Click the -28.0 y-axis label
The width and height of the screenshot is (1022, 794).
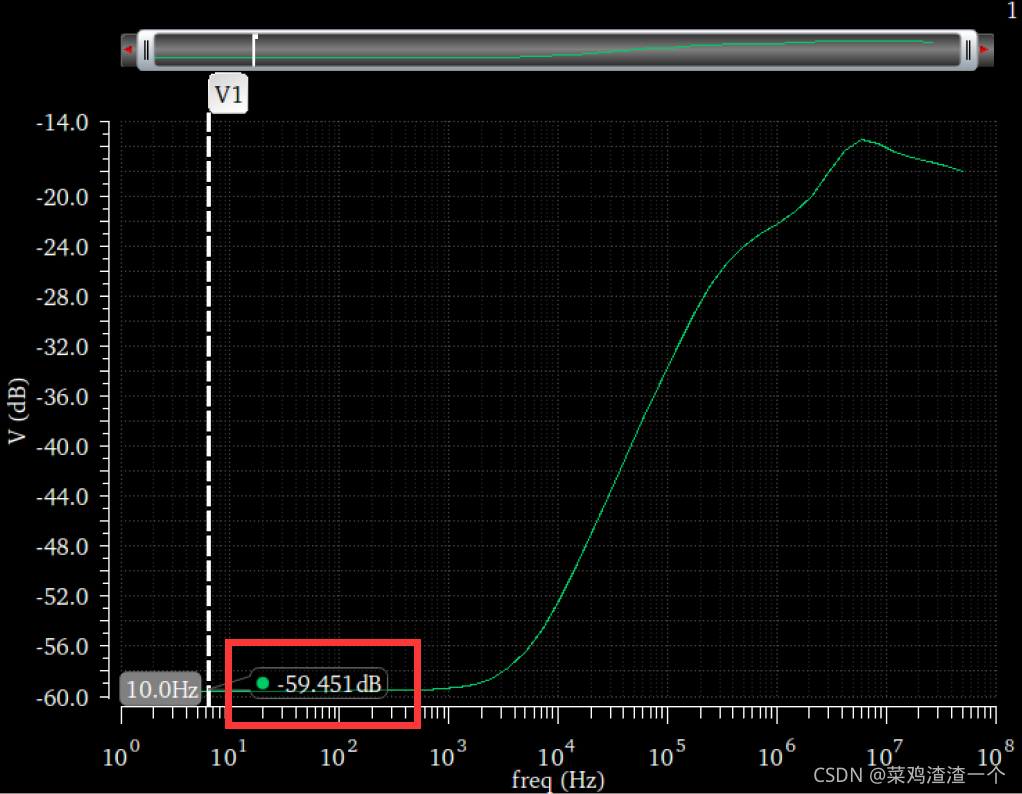click(63, 297)
